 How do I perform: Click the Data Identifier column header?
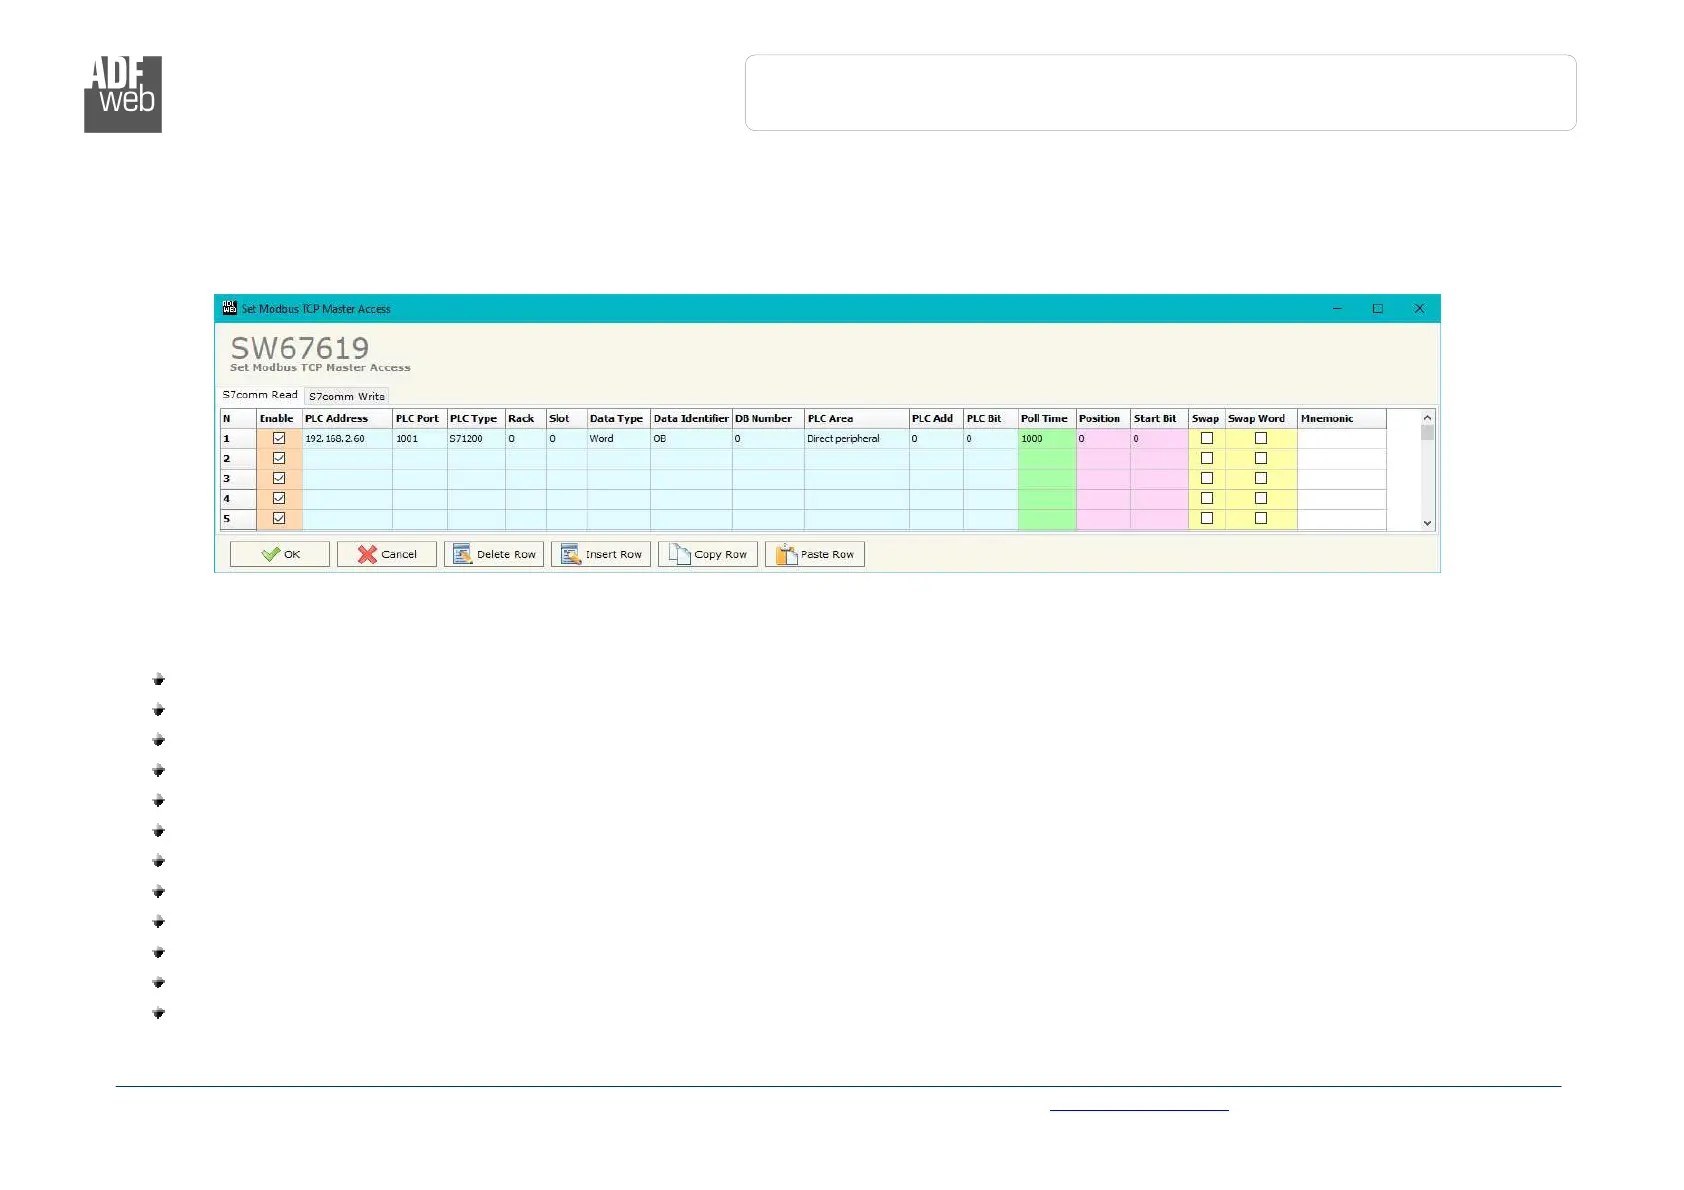(x=692, y=419)
